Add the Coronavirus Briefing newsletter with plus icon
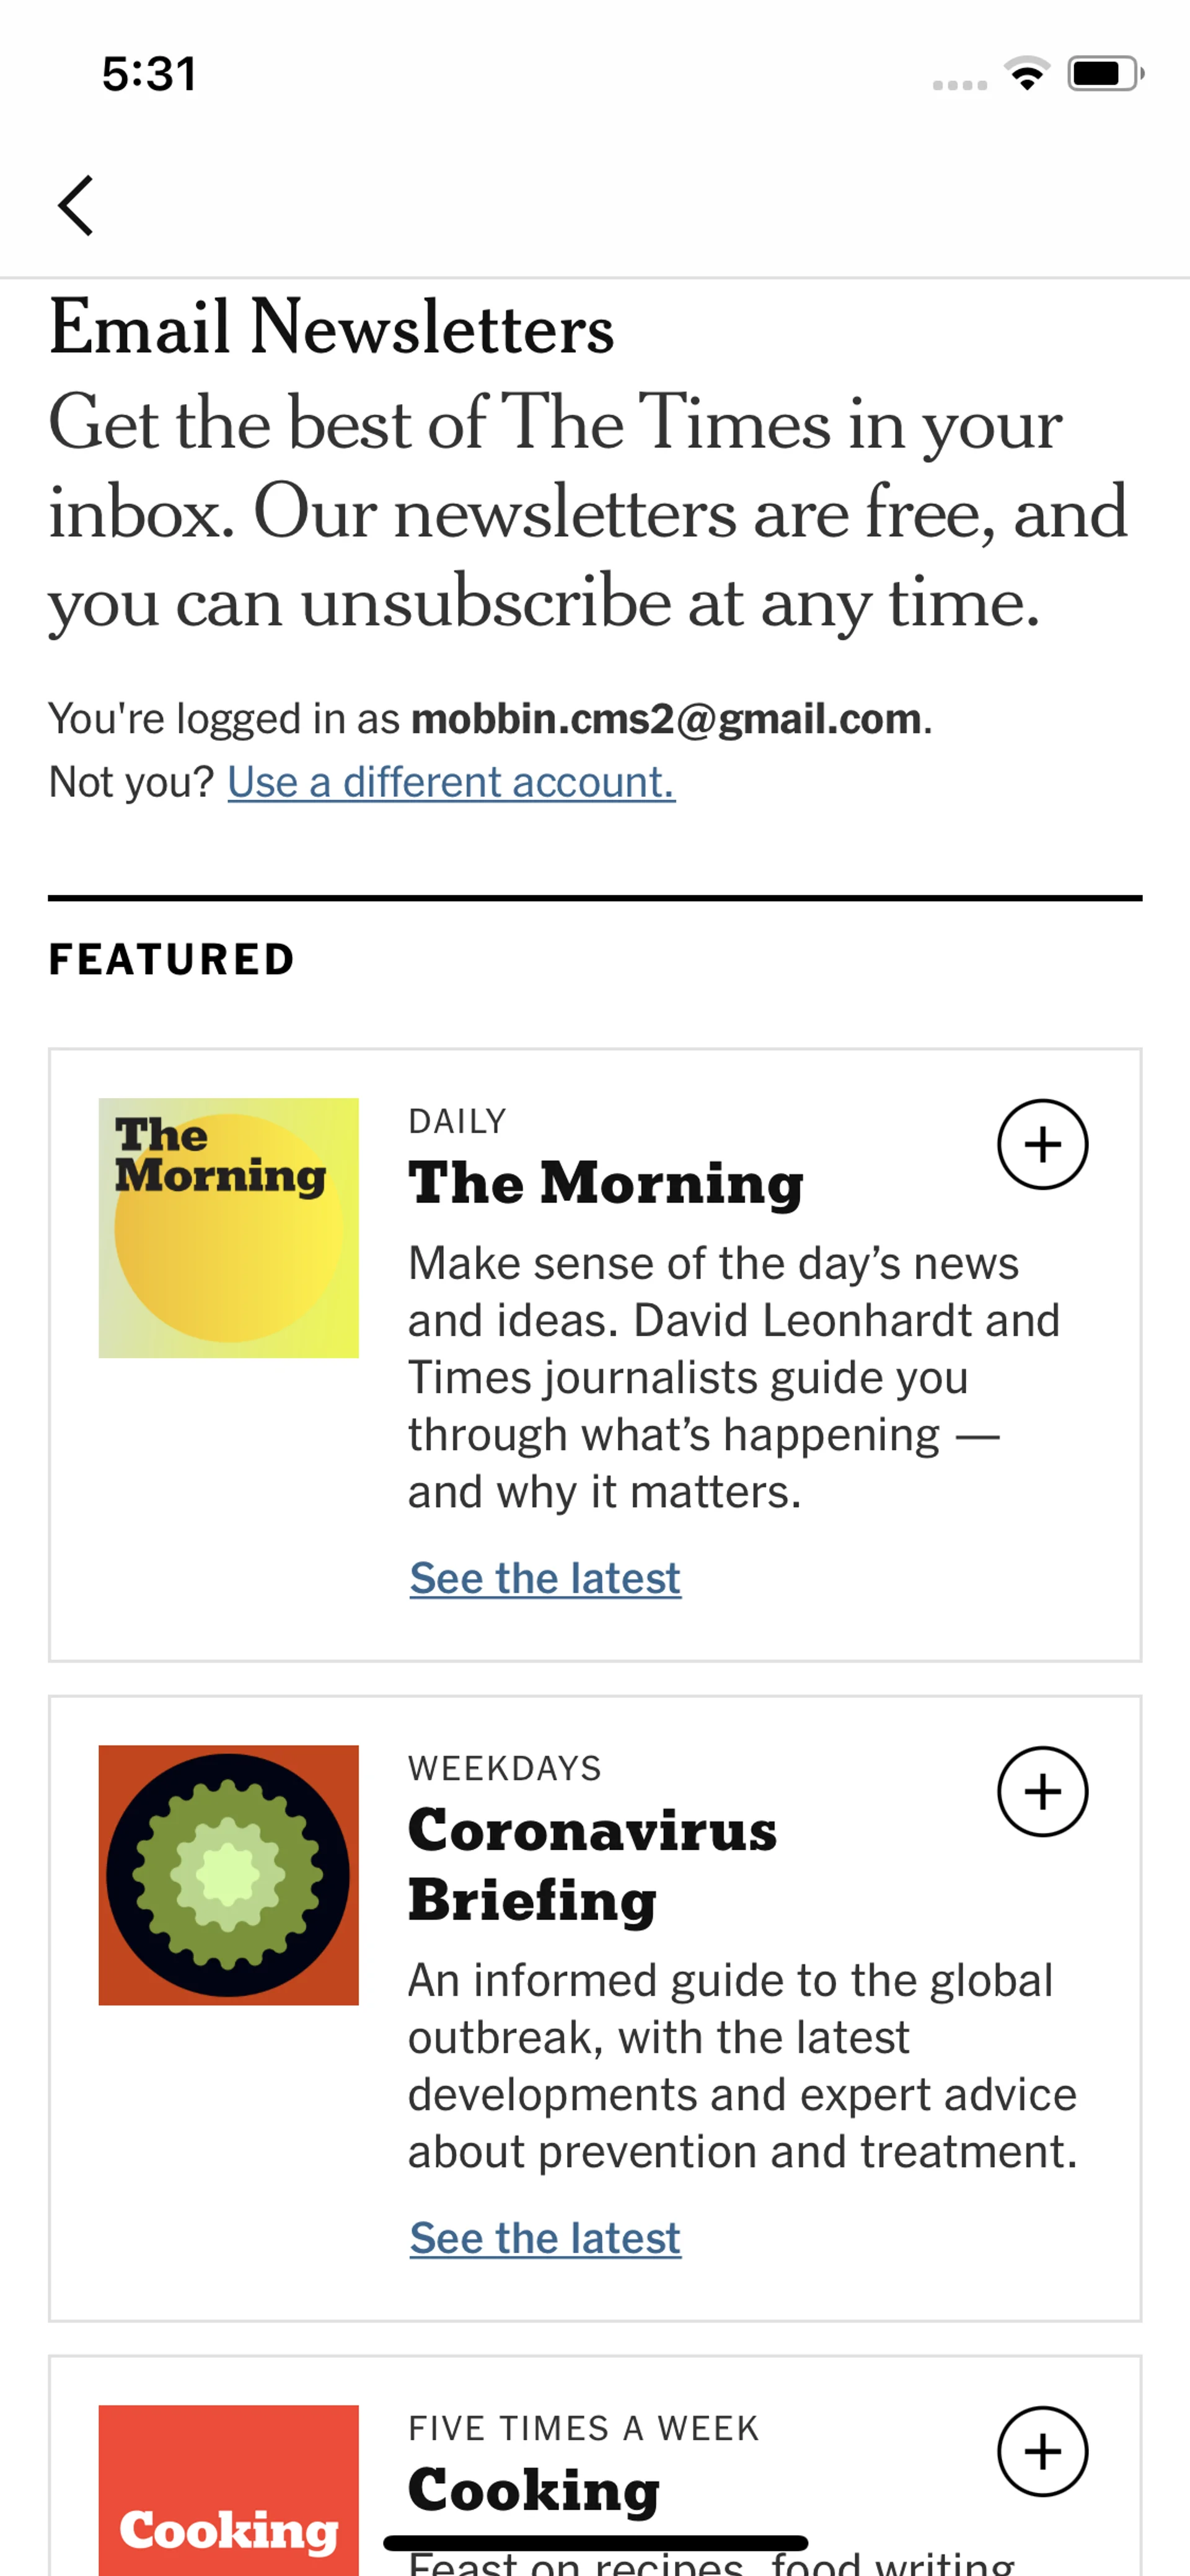The width and height of the screenshot is (1190, 2576). tap(1042, 1791)
